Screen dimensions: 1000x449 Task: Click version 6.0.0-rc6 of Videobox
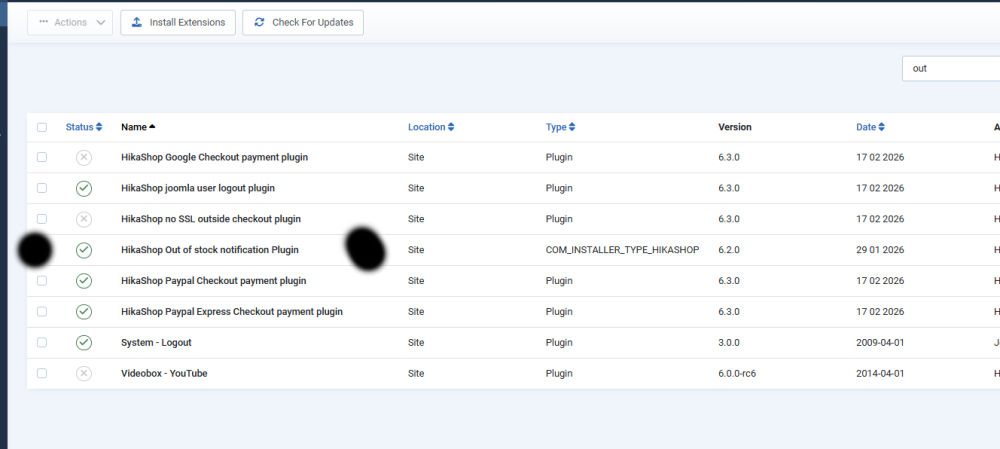737,374
